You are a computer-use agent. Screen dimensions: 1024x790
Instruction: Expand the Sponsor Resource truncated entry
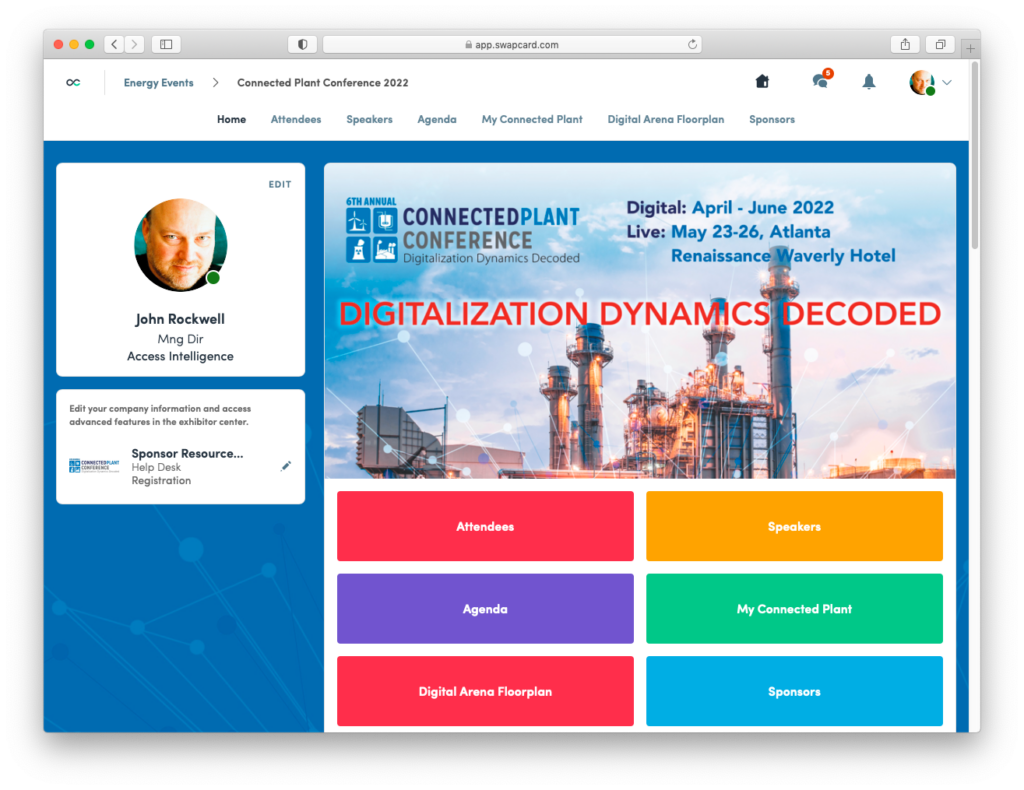185,453
